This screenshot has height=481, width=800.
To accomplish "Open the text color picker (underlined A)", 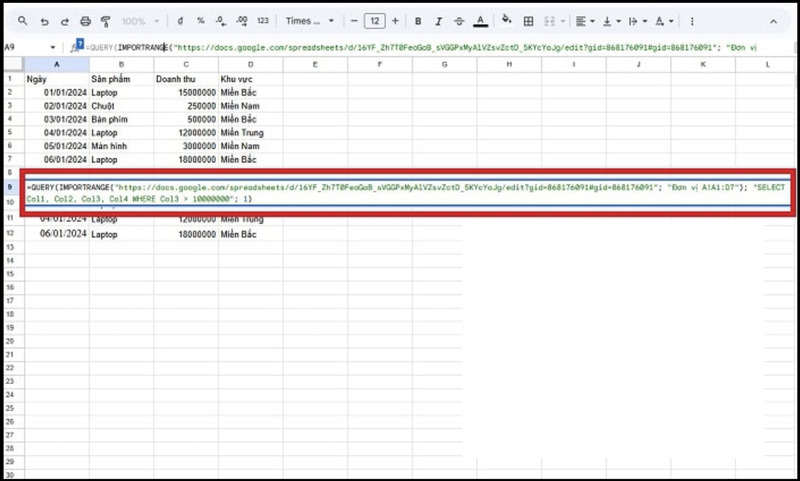I will pyautogui.click(x=480, y=21).
